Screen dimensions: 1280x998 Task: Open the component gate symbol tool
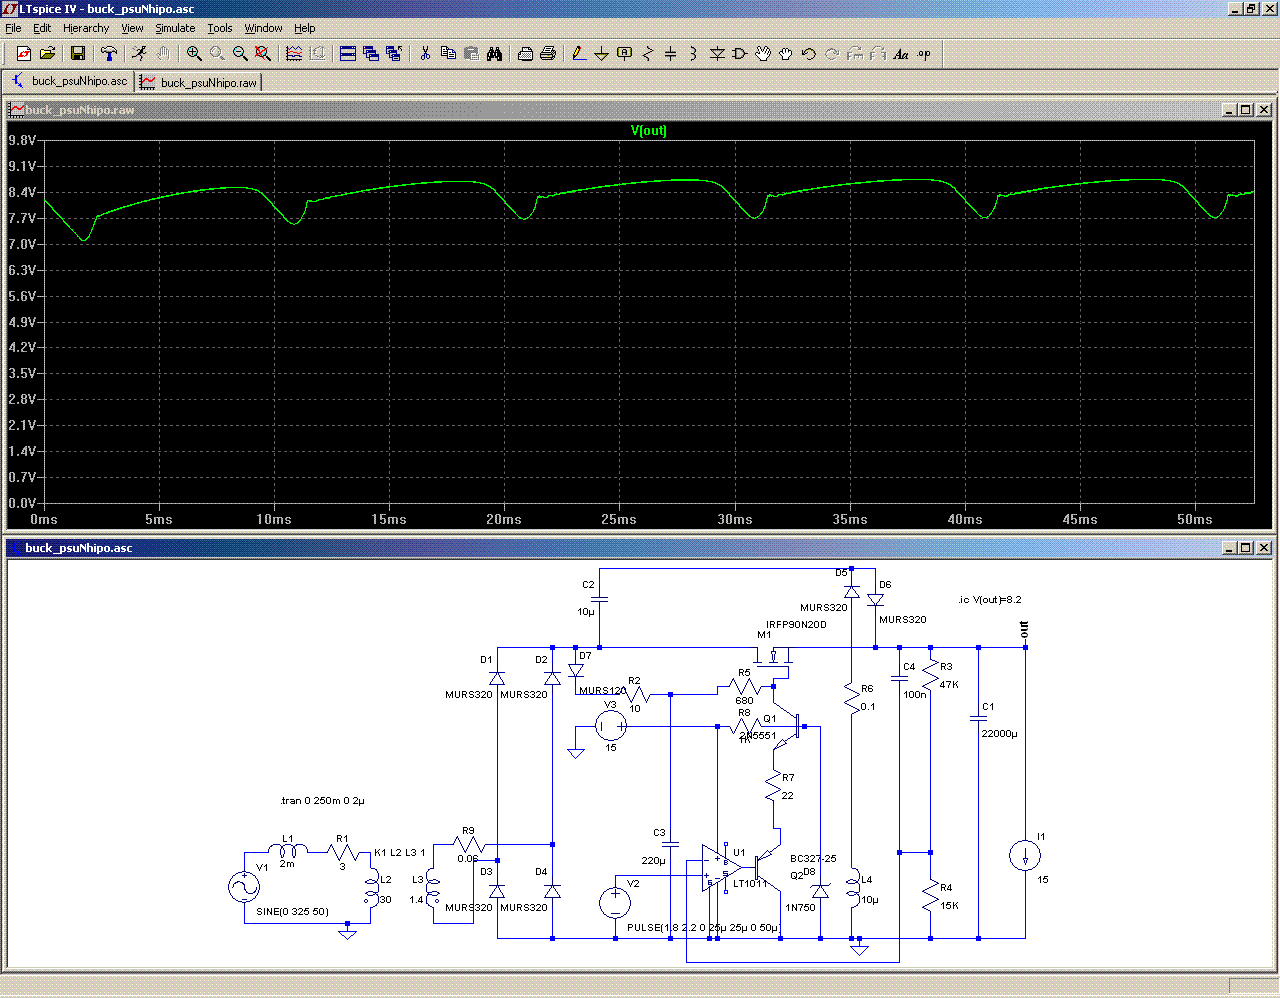click(x=740, y=54)
